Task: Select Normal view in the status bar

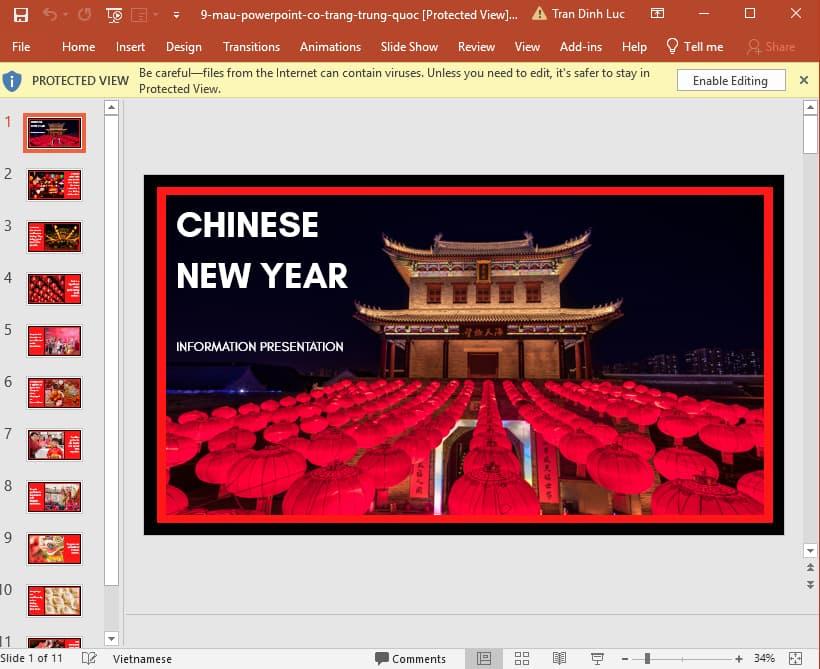Action: coord(484,658)
